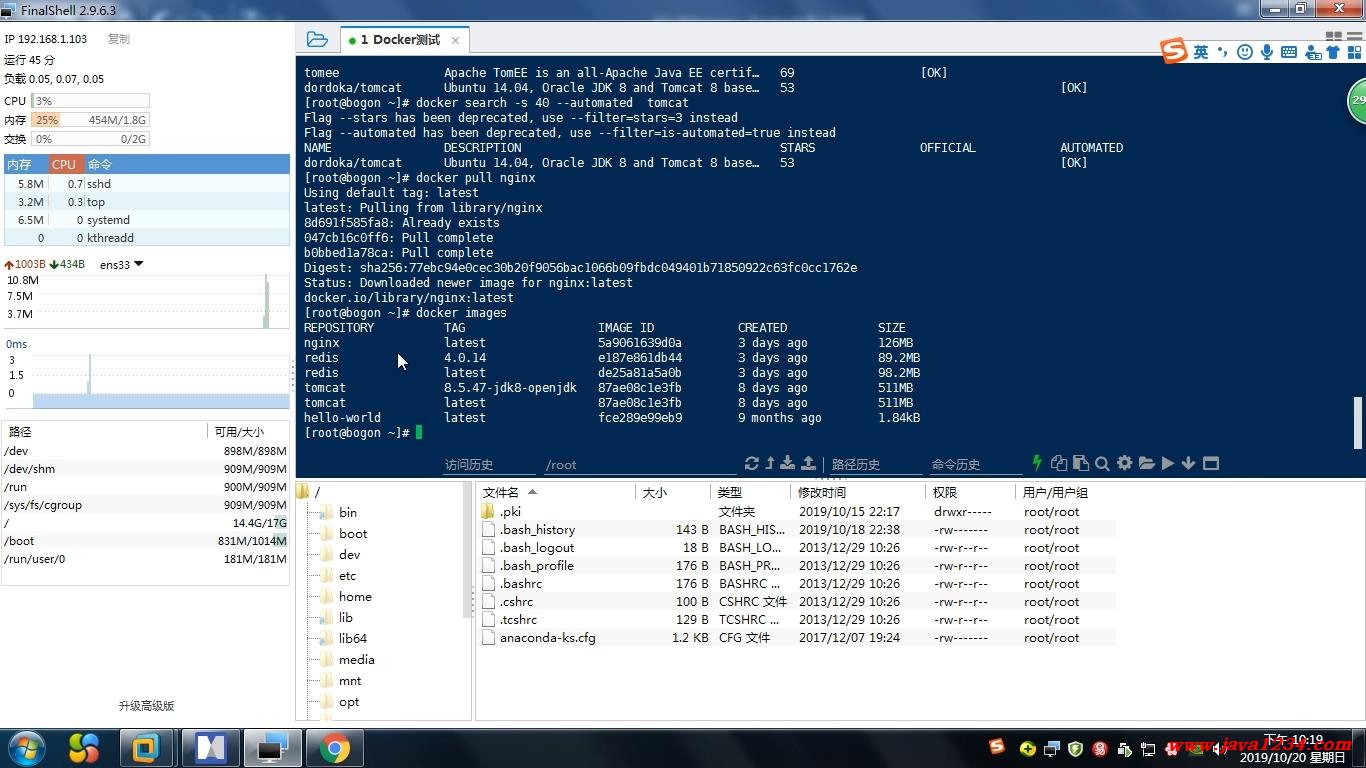Screen dimensions: 1366x768
Task: Open the Sogou soft keyboard icon
Action: point(1289,52)
